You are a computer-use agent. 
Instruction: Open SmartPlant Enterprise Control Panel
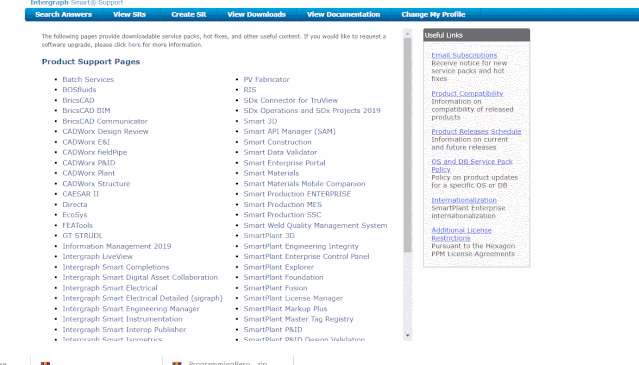coord(306,256)
